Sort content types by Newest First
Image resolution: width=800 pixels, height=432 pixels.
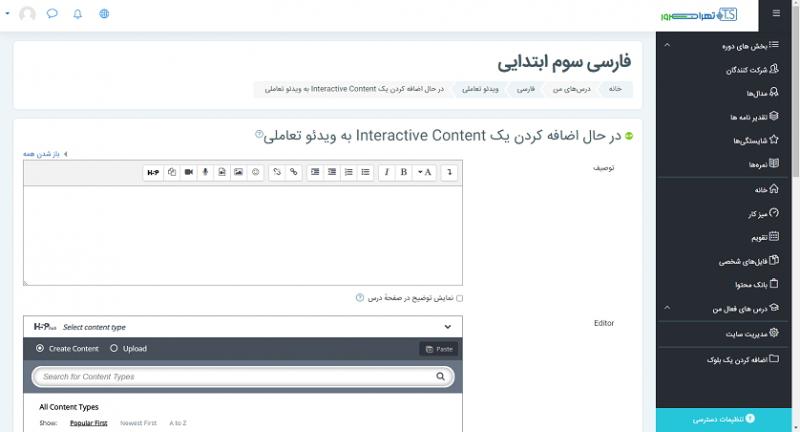(138, 423)
